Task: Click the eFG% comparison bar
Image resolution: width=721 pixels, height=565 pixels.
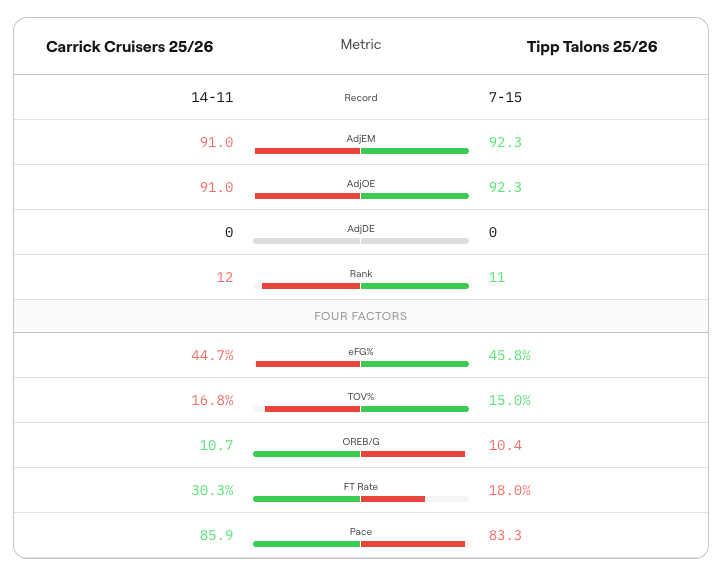Action: point(361,364)
